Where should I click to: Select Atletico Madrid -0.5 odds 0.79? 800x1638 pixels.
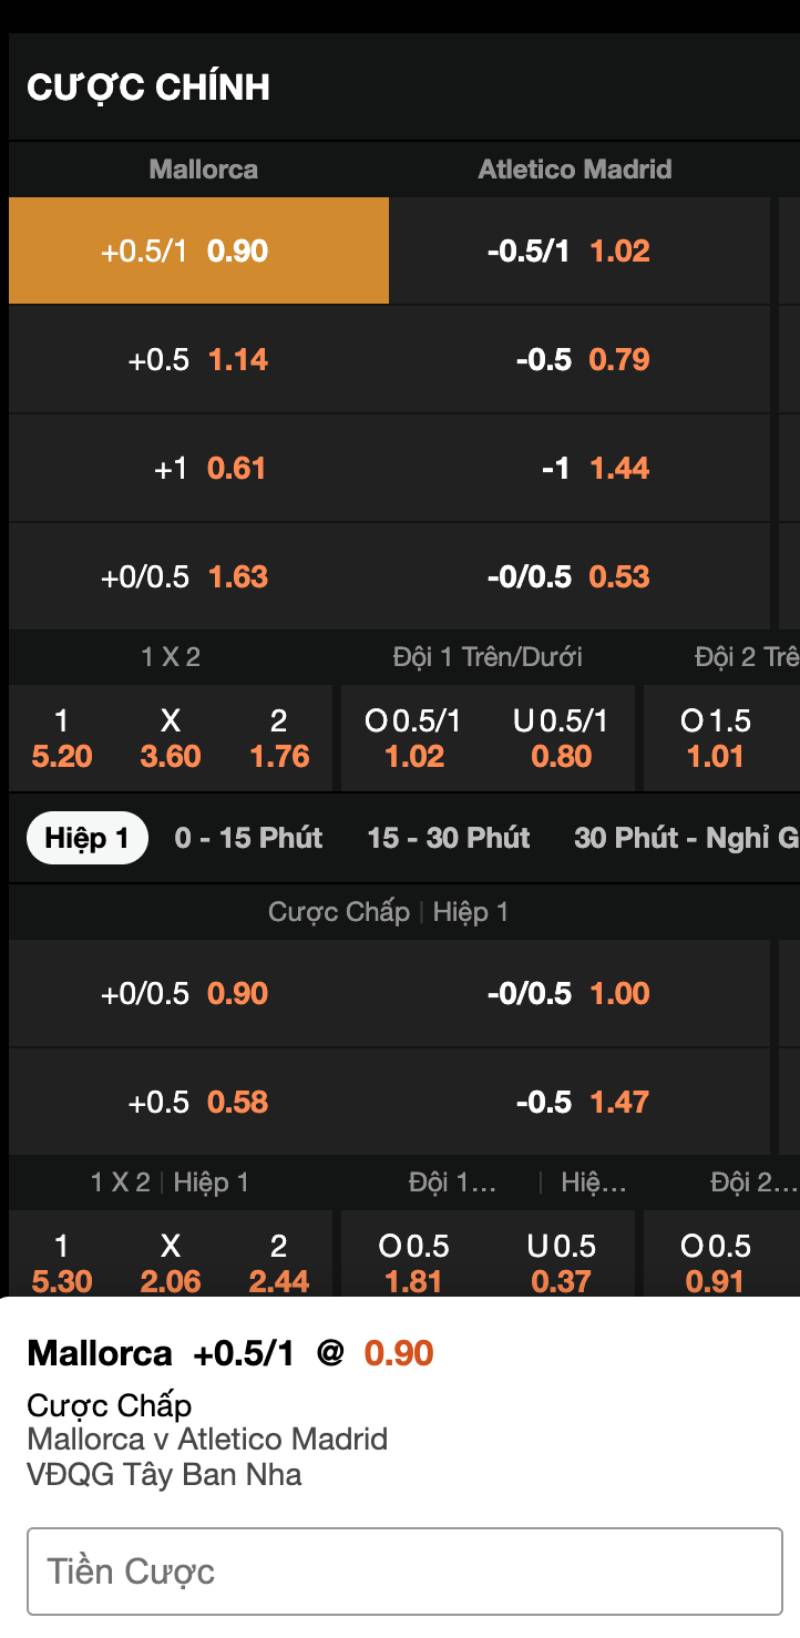coord(578,359)
